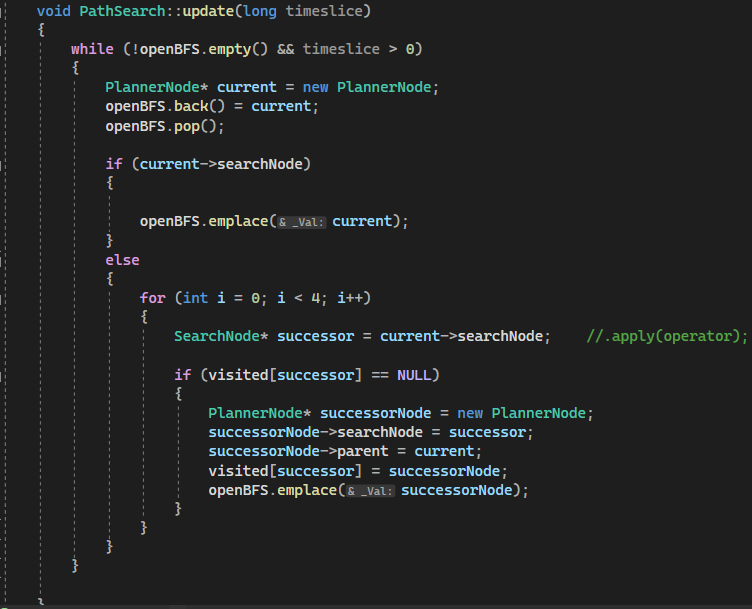752x609 pixels.
Task: Click the 'while' keyword
Action: click(92, 49)
